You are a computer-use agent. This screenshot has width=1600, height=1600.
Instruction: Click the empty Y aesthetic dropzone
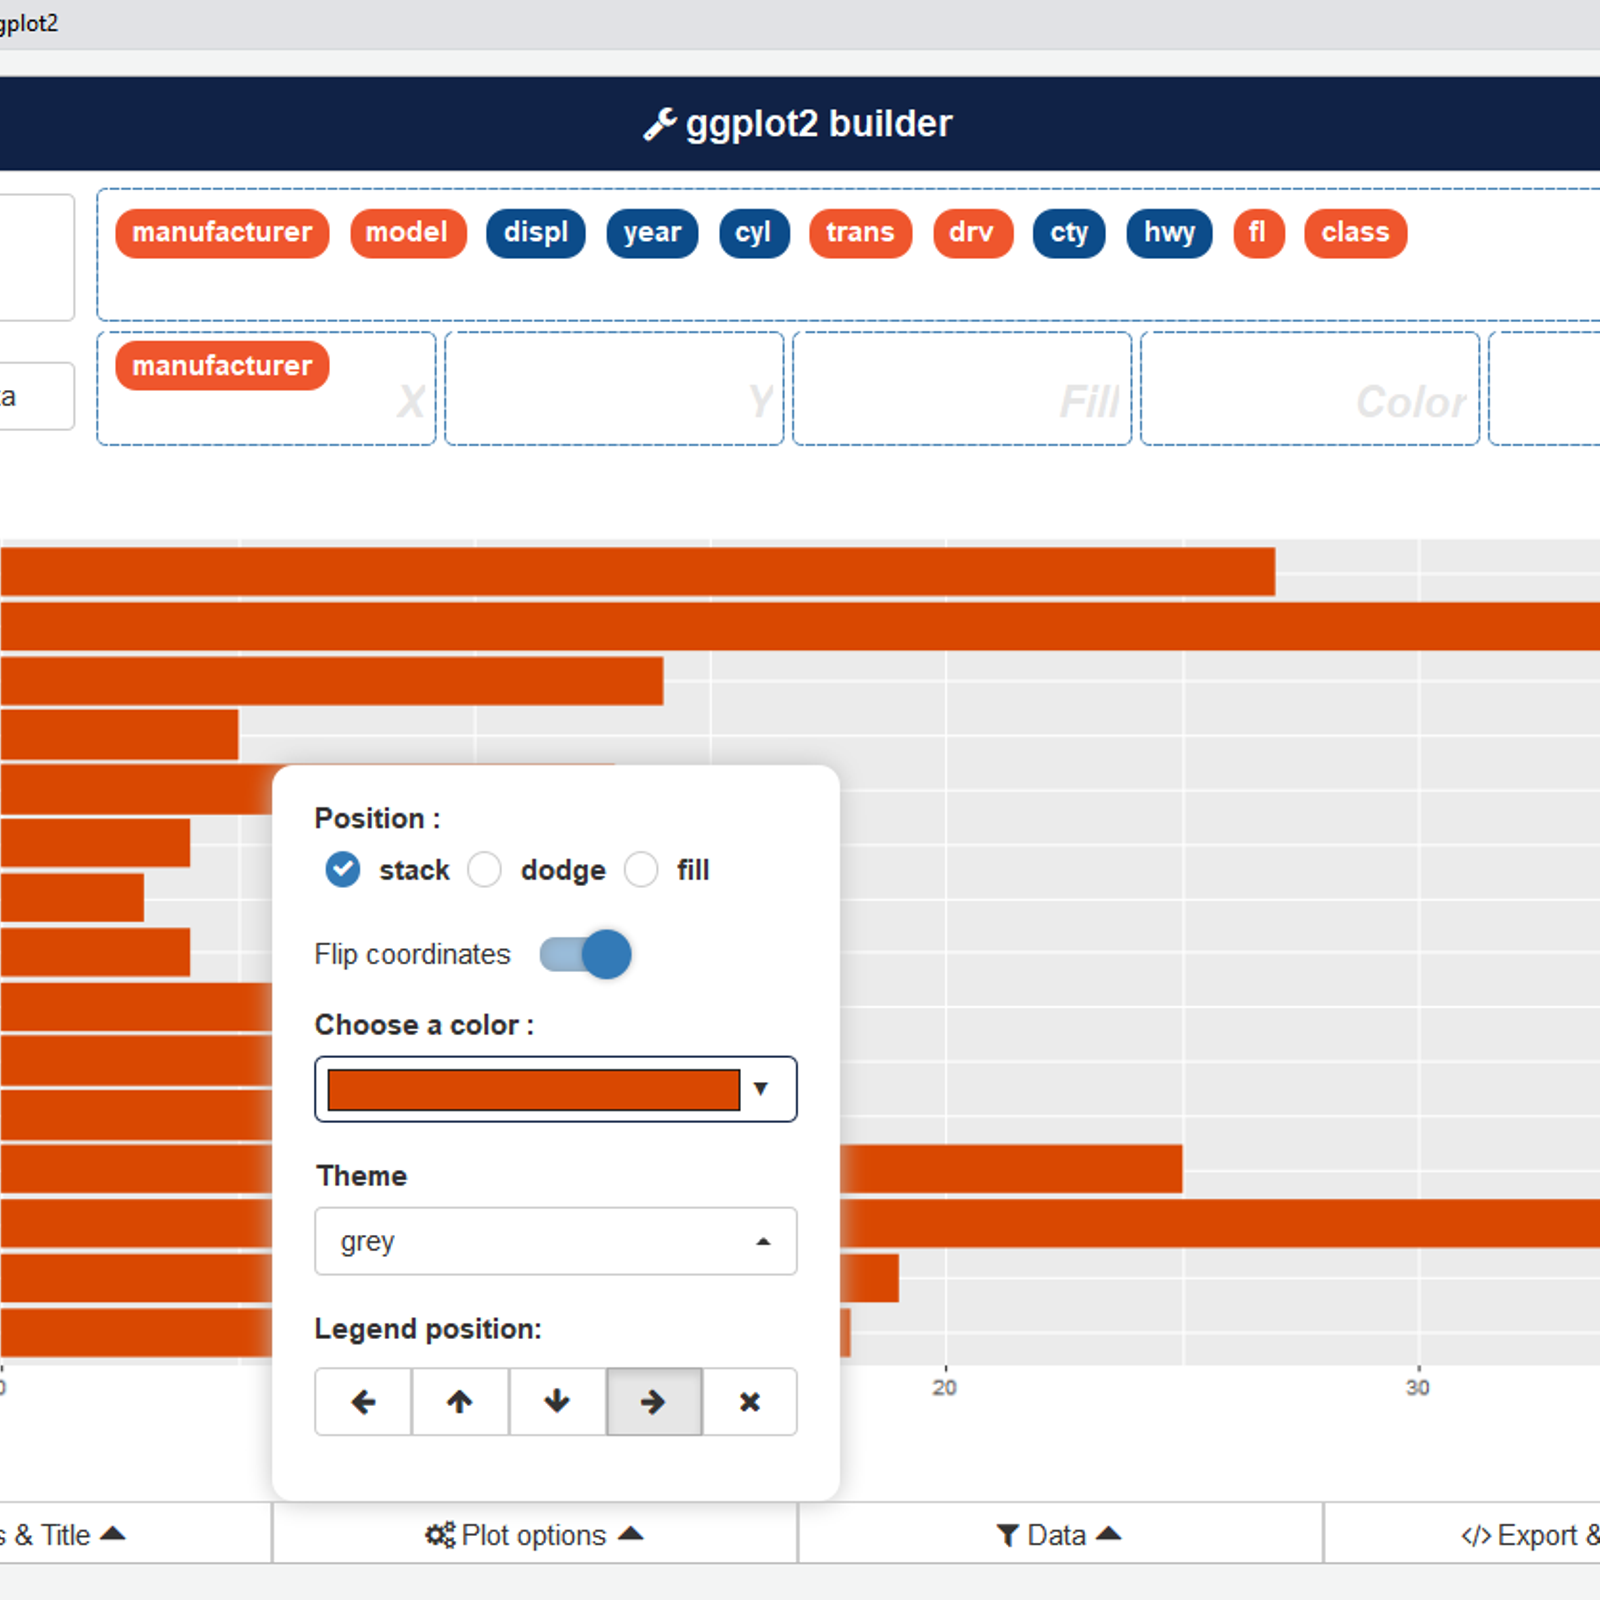coord(614,388)
